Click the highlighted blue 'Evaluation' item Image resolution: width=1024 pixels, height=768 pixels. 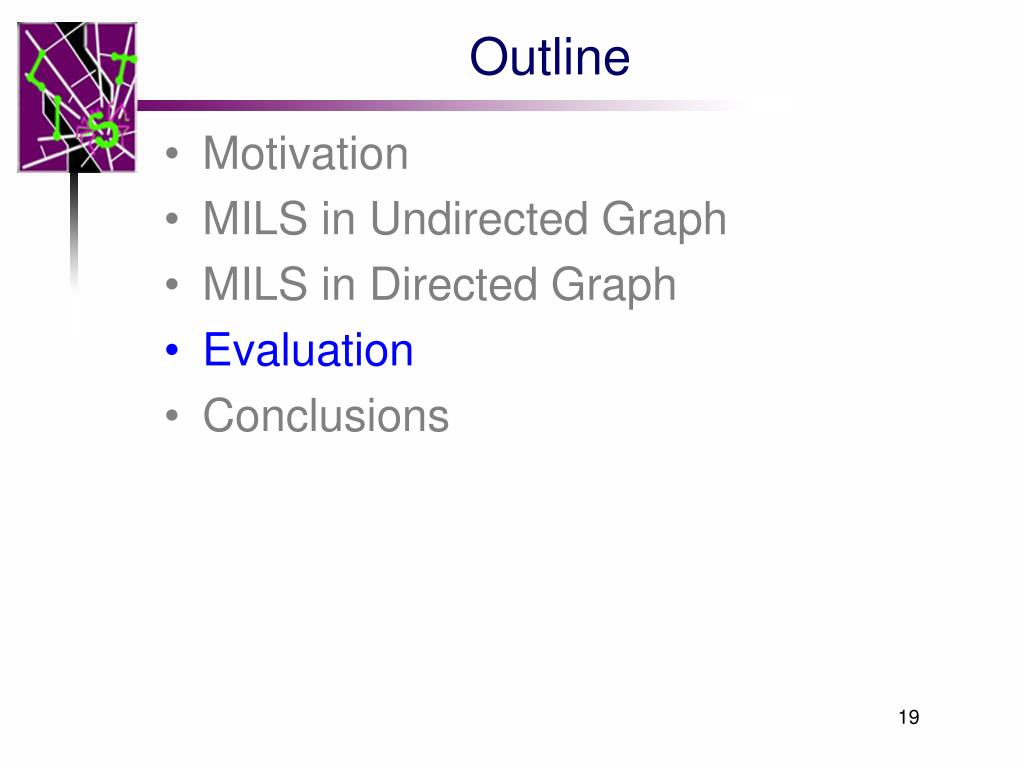click(308, 350)
